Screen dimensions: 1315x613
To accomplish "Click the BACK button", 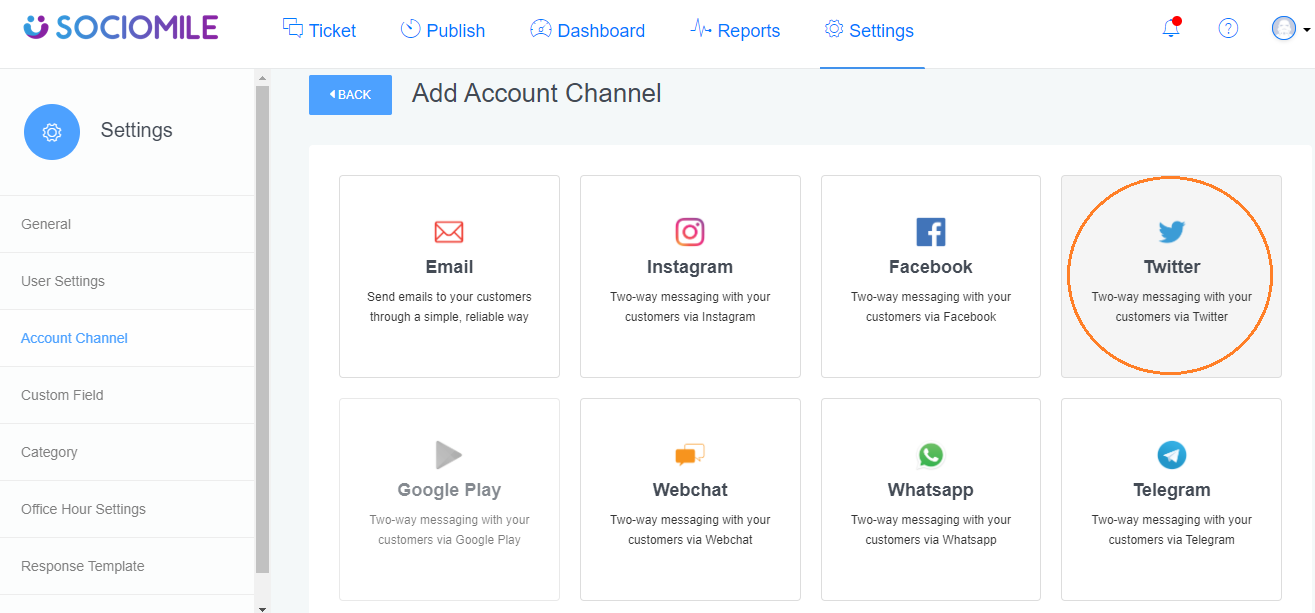I will pos(350,95).
